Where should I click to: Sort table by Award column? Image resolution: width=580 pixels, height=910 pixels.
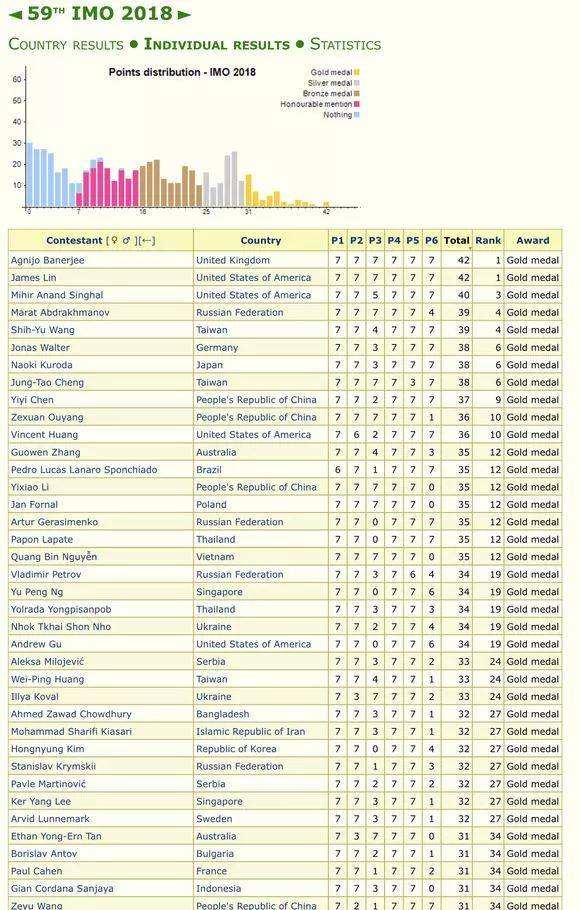click(x=532, y=240)
